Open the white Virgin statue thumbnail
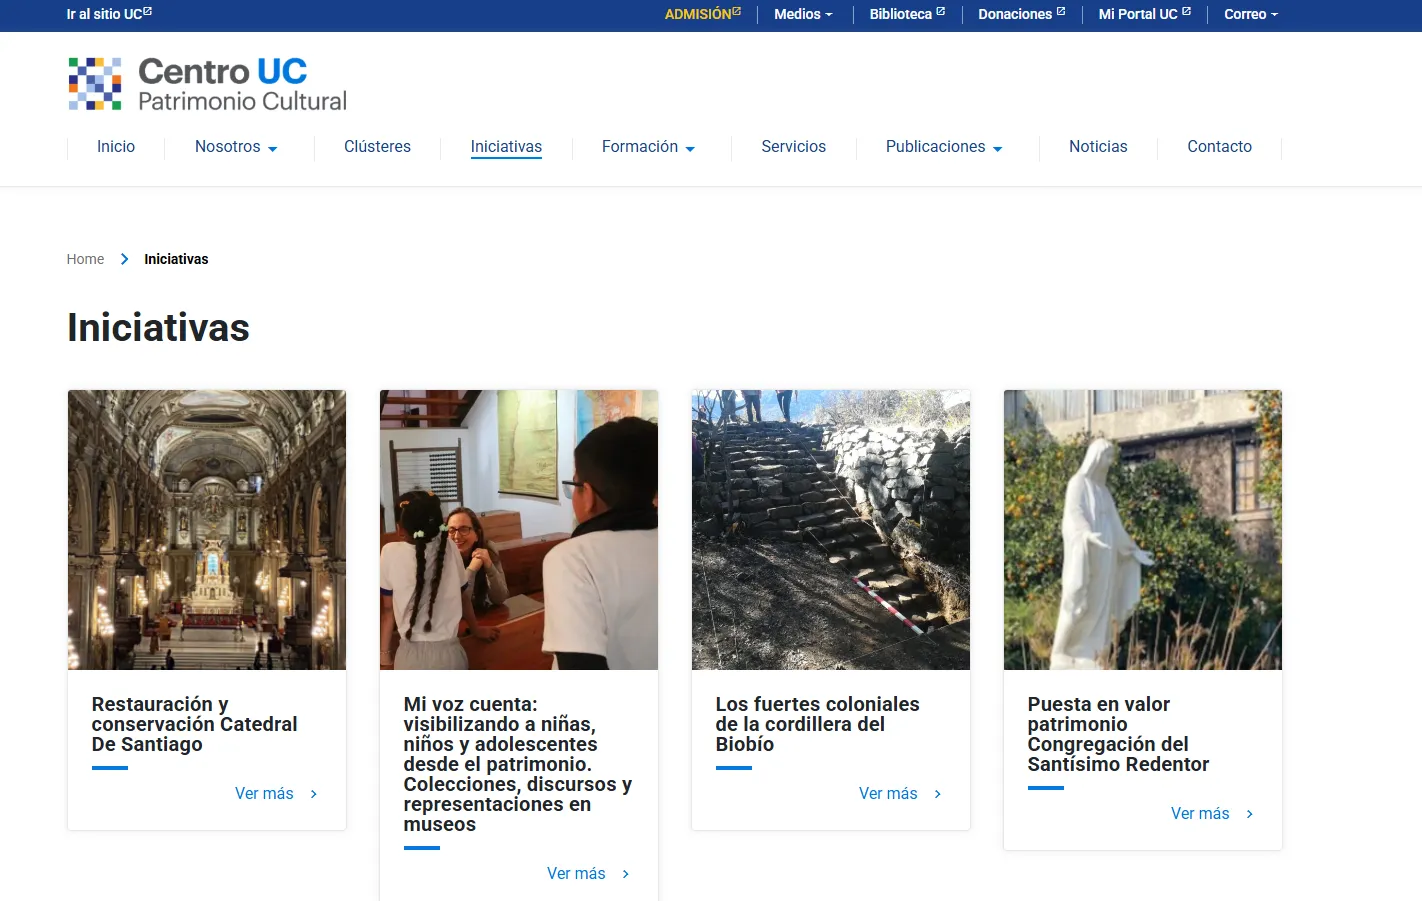This screenshot has width=1422, height=901. point(1142,529)
